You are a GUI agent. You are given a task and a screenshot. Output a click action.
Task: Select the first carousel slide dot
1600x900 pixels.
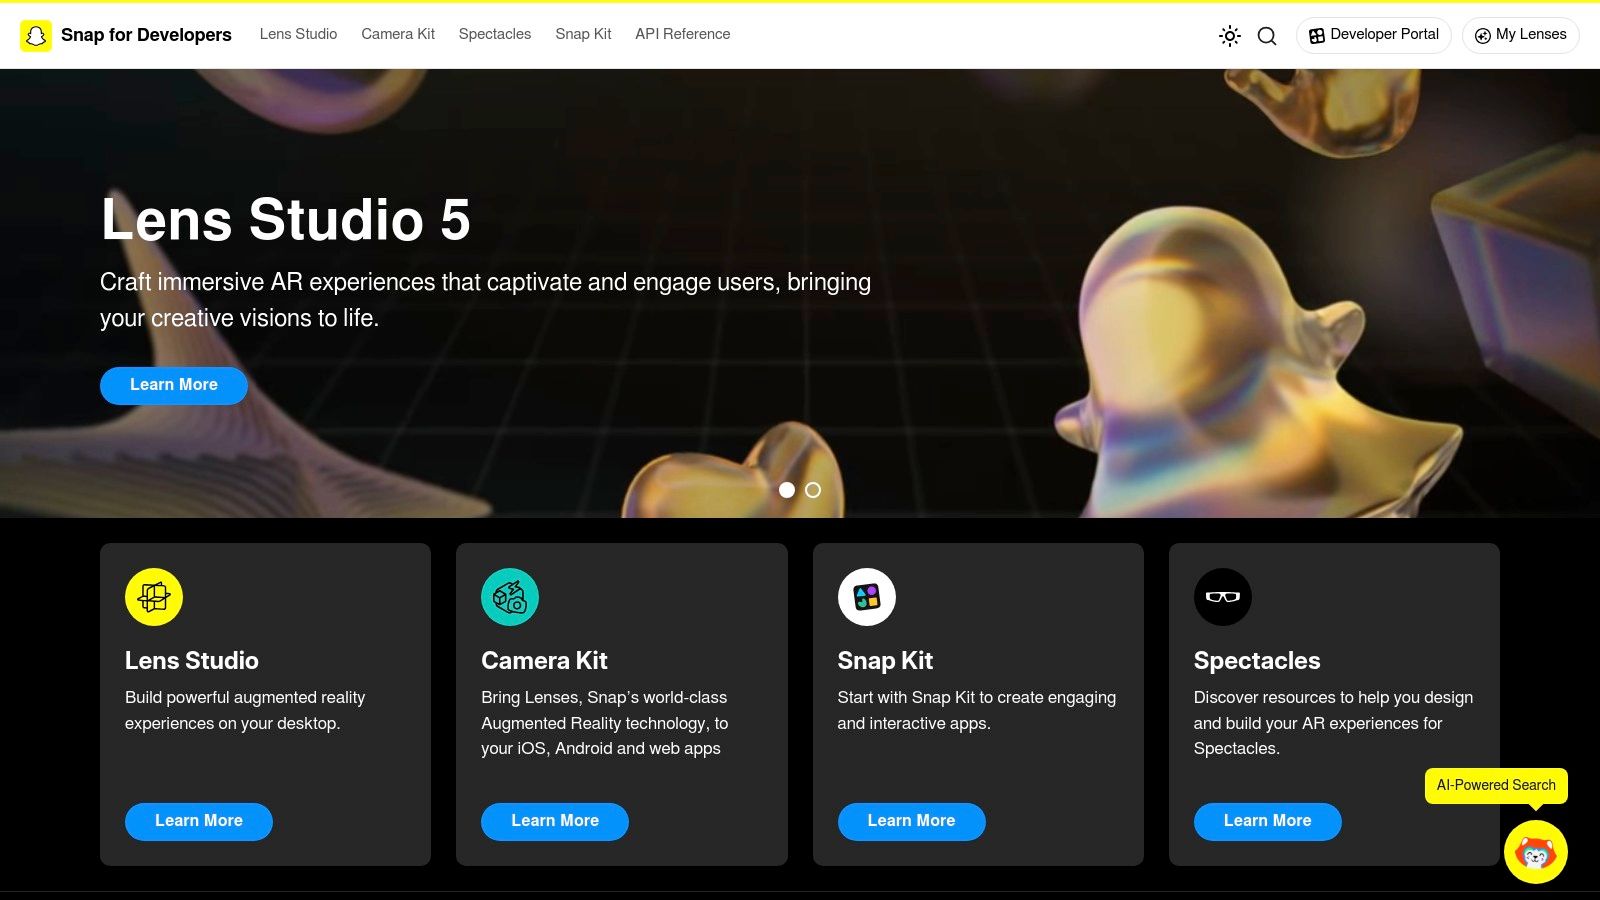[x=787, y=490]
